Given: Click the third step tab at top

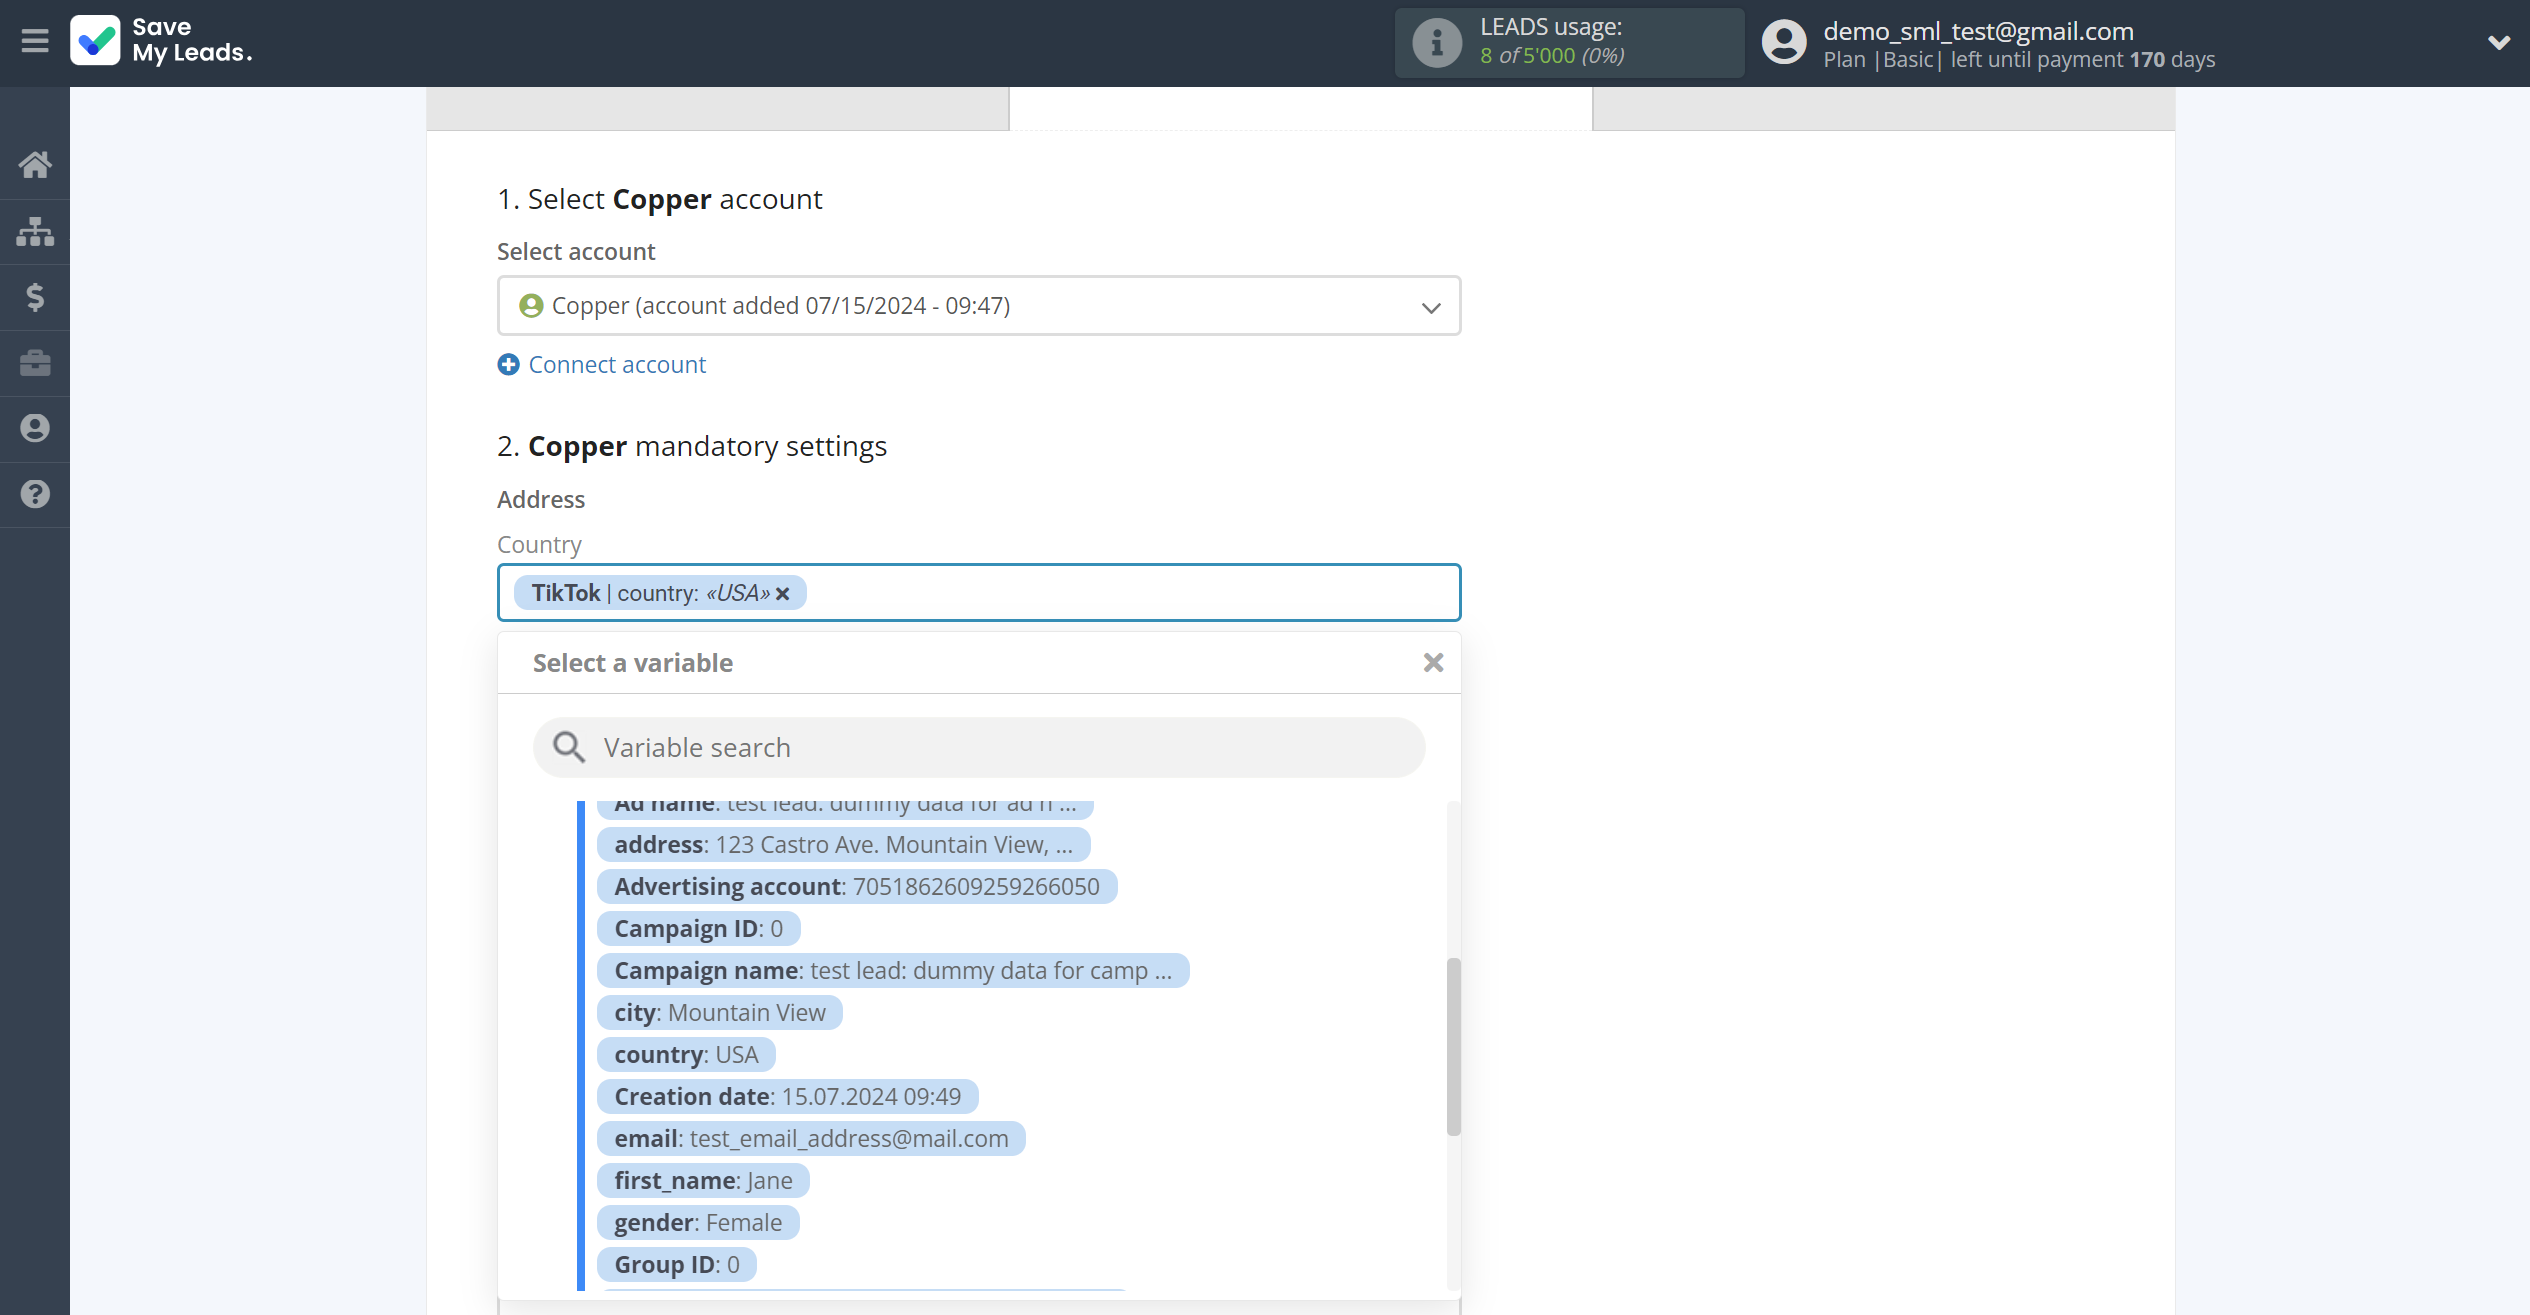Looking at the screenshot, I should (x=1883, y=108).
